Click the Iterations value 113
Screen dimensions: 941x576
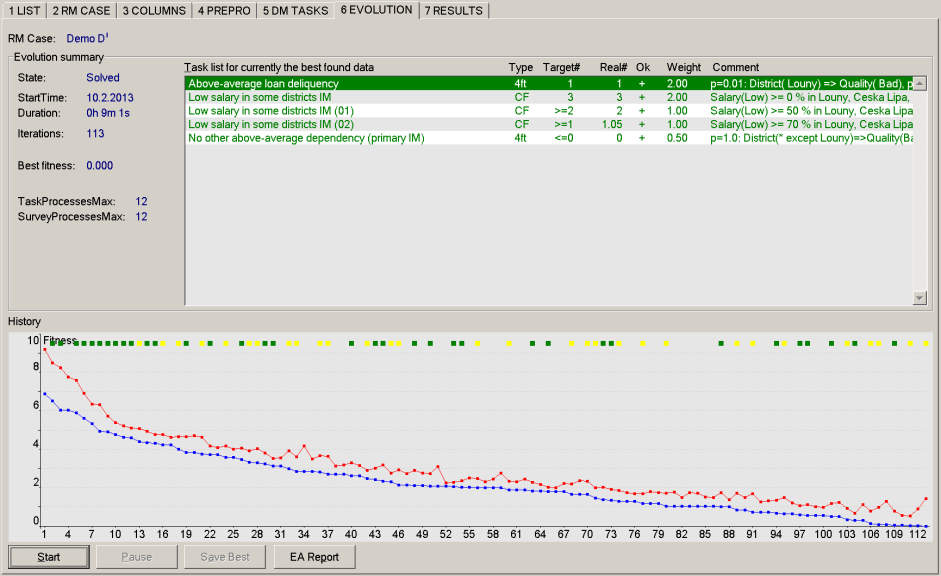95,133
